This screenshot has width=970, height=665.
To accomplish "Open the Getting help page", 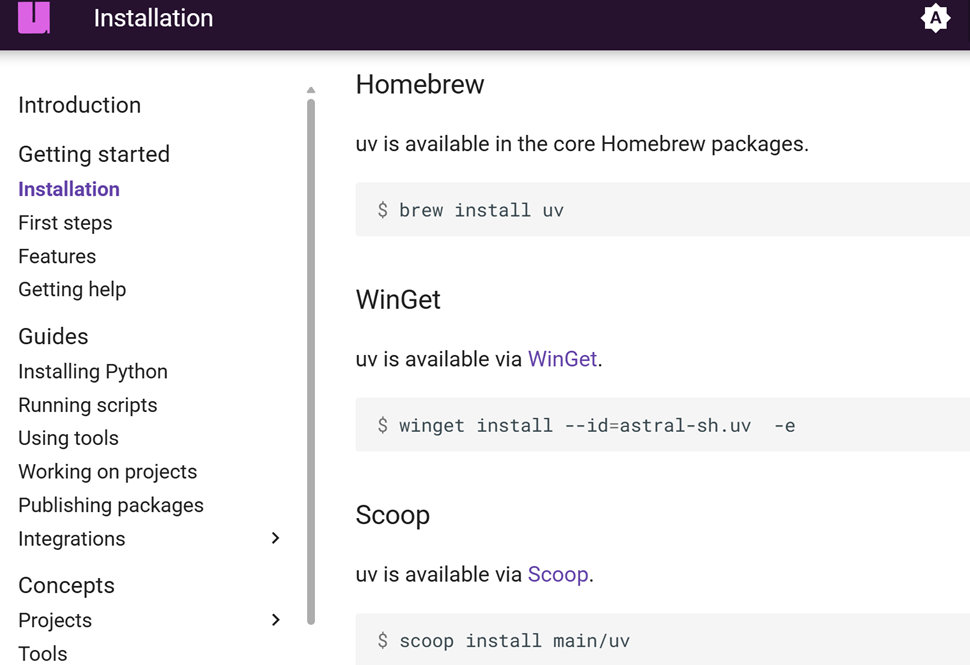I will click(x=72, y=289).
